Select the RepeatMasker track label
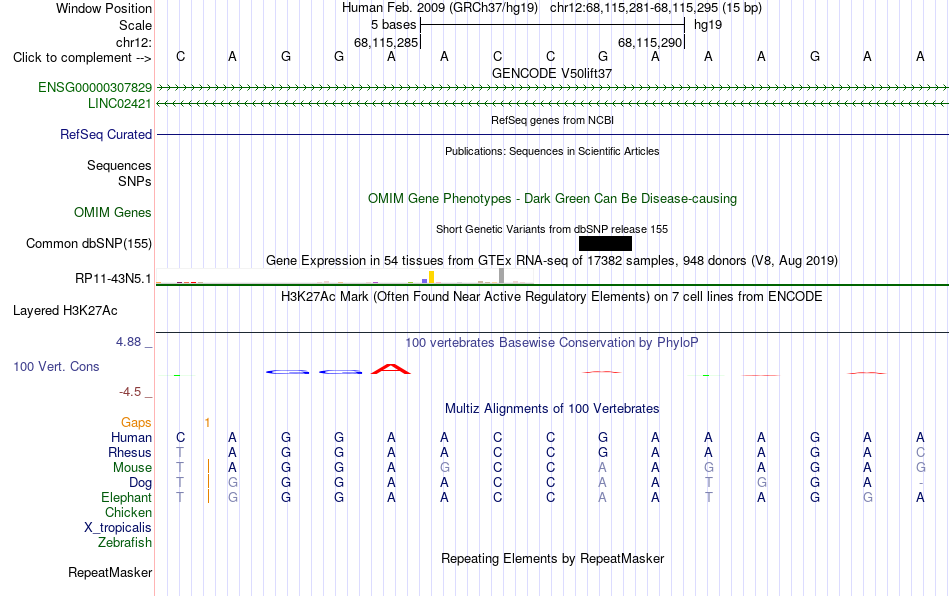This screenshot has width=950, height=596. point(110,572)
